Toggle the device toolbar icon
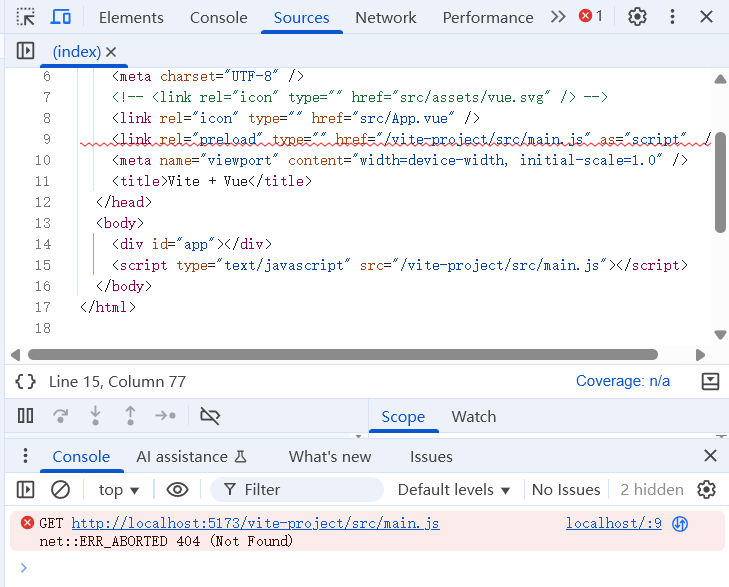The height and width of the screenshot is (587, 729). click(60, 17)
